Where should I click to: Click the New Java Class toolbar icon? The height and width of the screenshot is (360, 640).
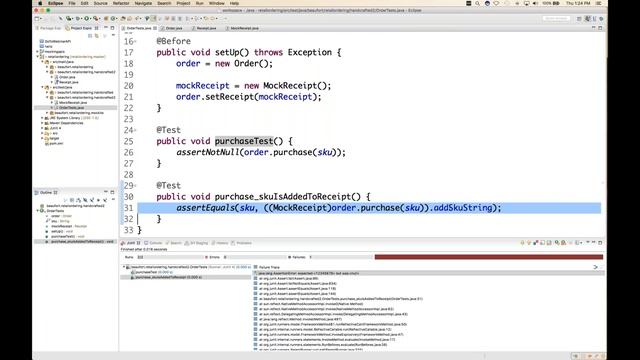pyautogui.click(x=114, y=18)
